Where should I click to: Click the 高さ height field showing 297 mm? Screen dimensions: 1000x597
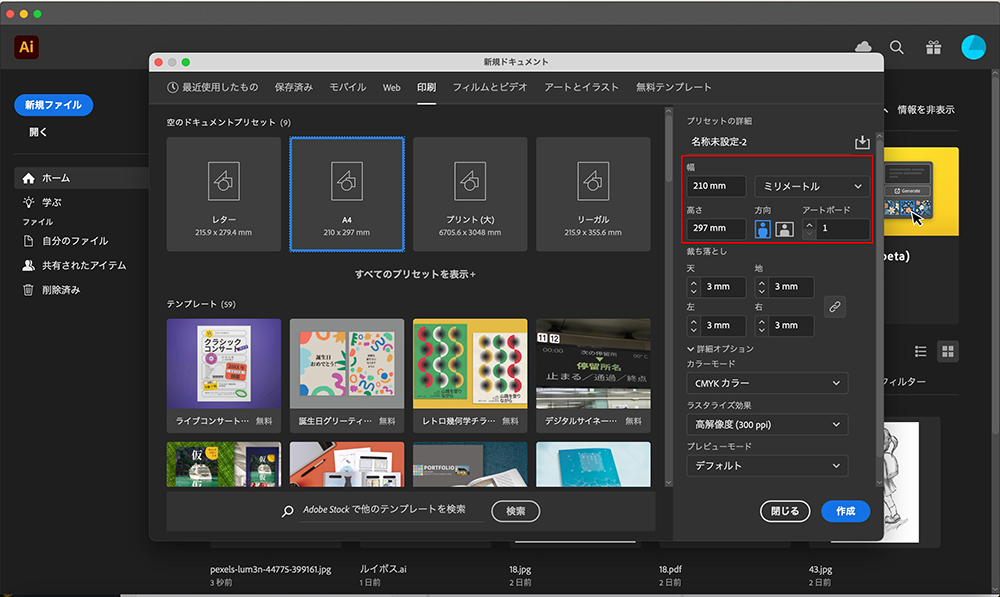[x=716, y=228]
